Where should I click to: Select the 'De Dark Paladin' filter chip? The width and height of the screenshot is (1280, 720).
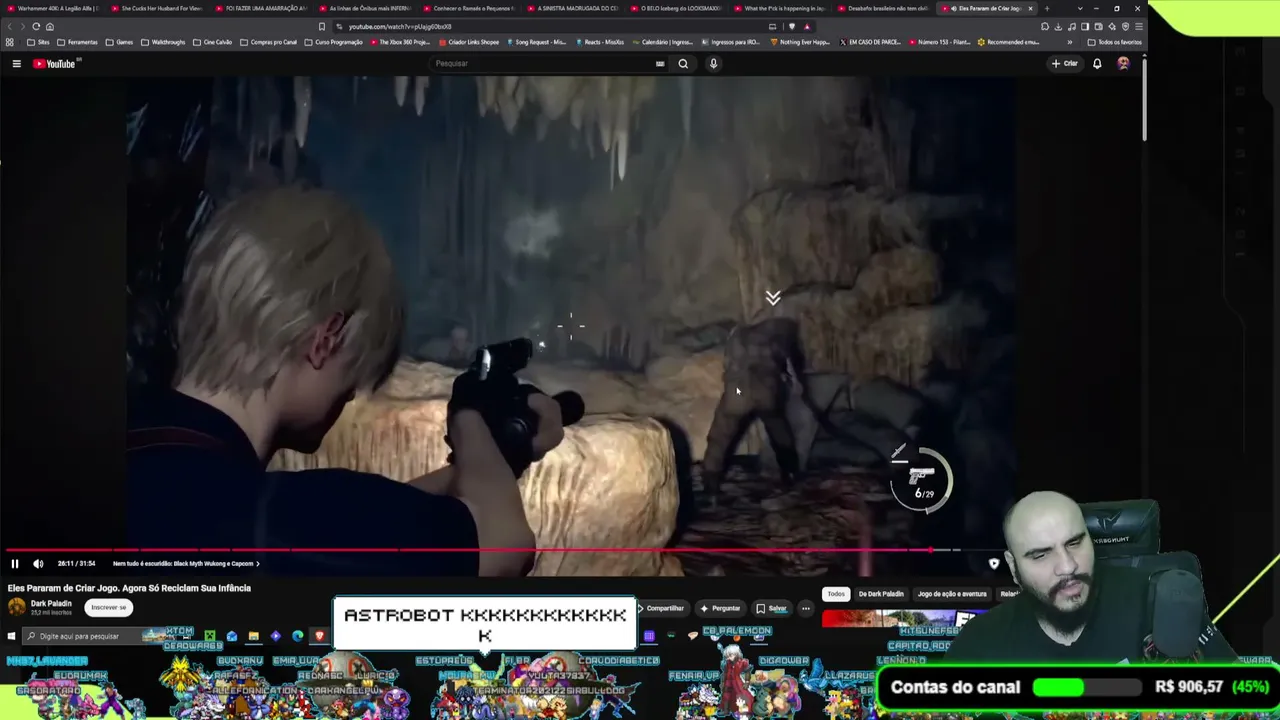click(x=881, y=594)
